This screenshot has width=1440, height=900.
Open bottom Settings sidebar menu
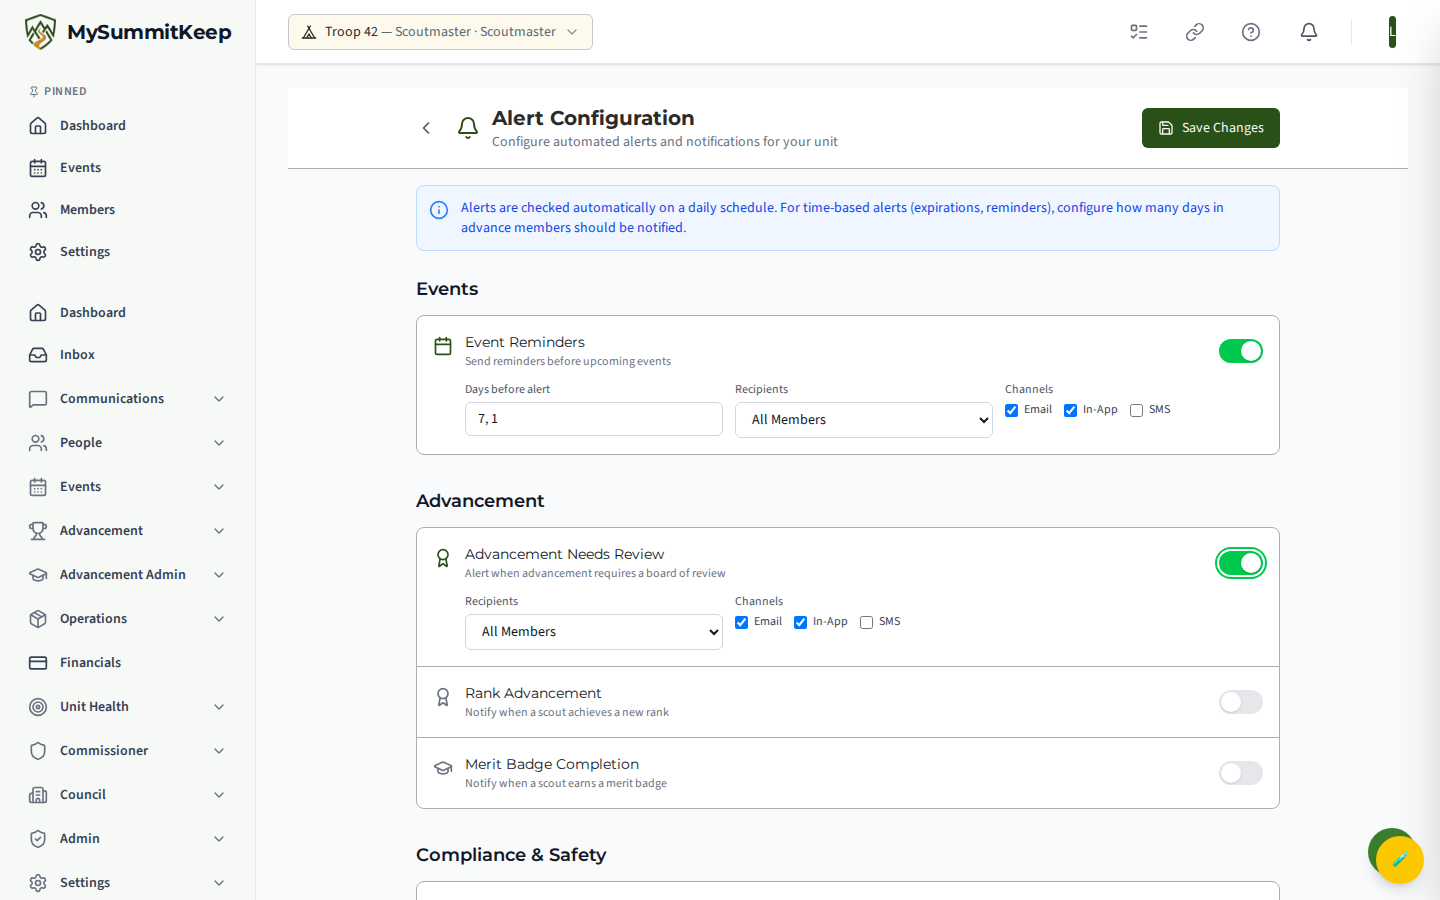[128, 883]
